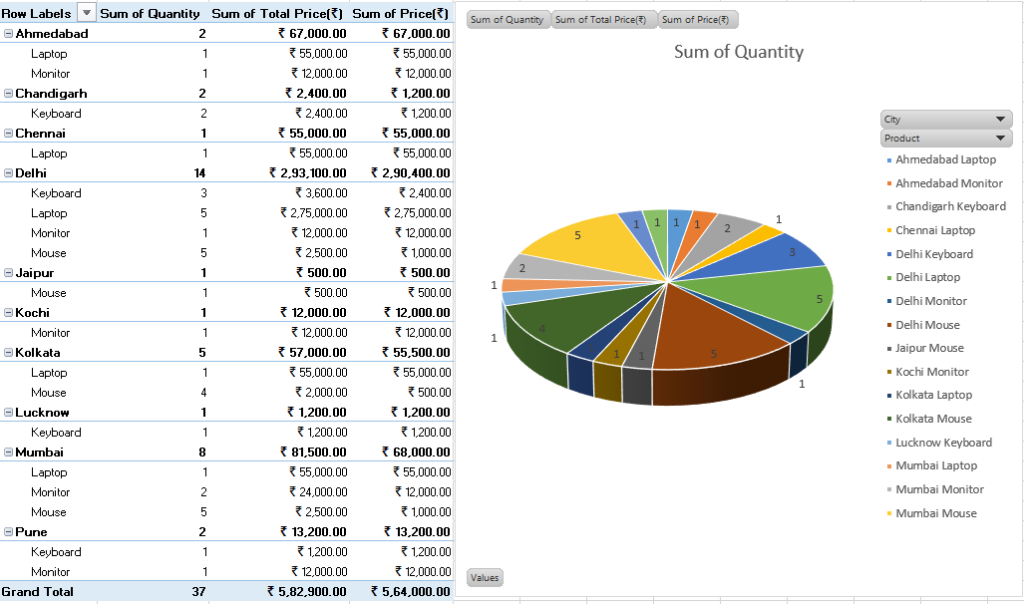Collapse the Chandigarh group
This screenshot has height=604, width=1024.
pos(8,93)
